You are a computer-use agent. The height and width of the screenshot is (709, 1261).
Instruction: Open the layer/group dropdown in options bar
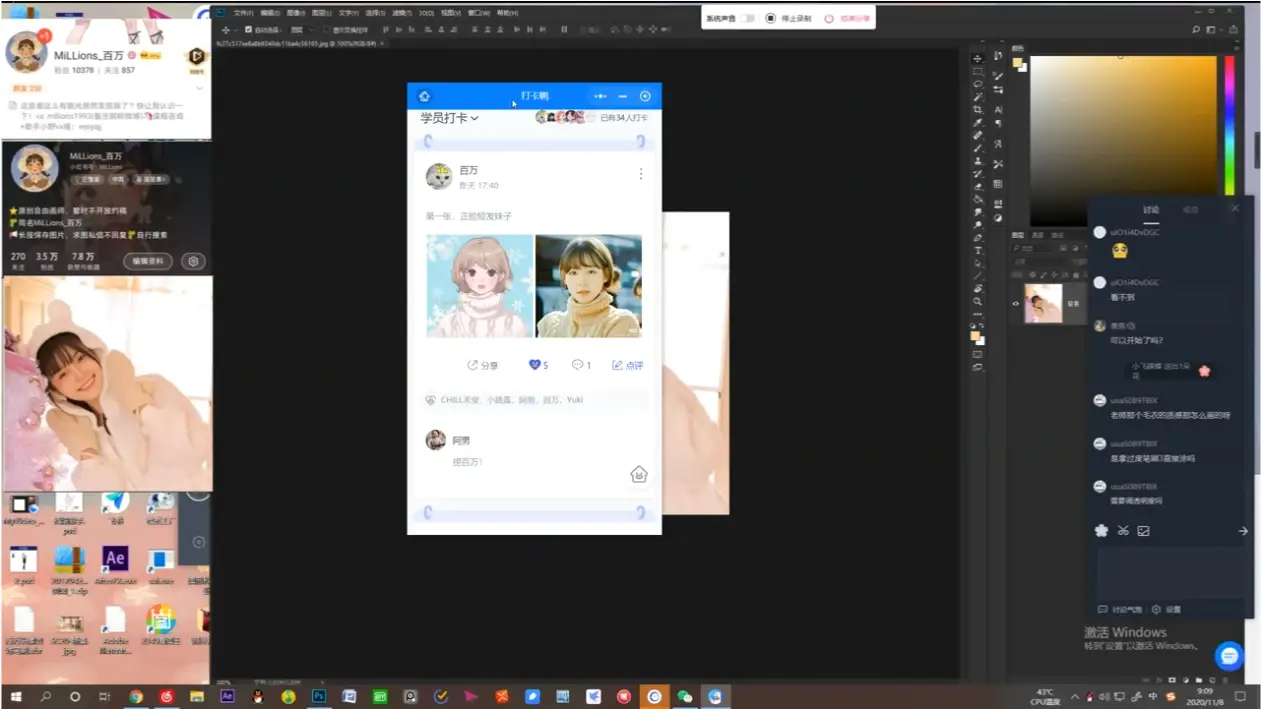(301, 30)
